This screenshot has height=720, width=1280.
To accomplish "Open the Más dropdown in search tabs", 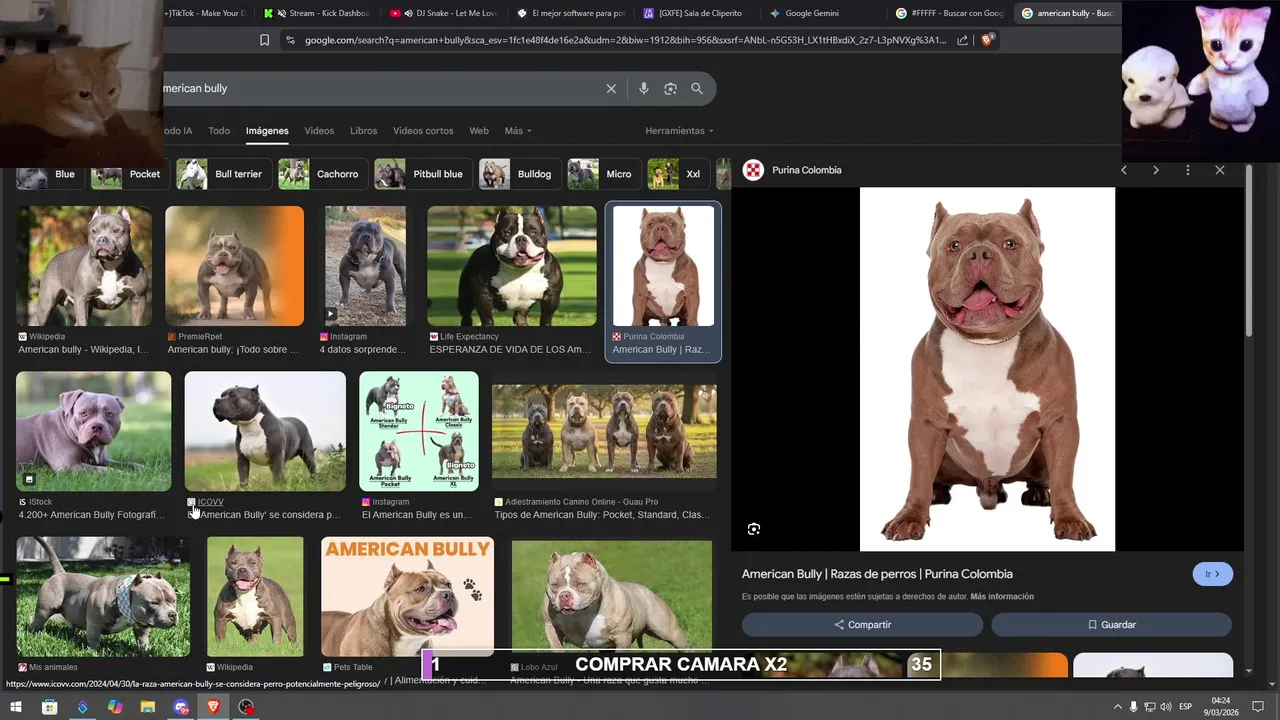I will (x=518, y=131).
